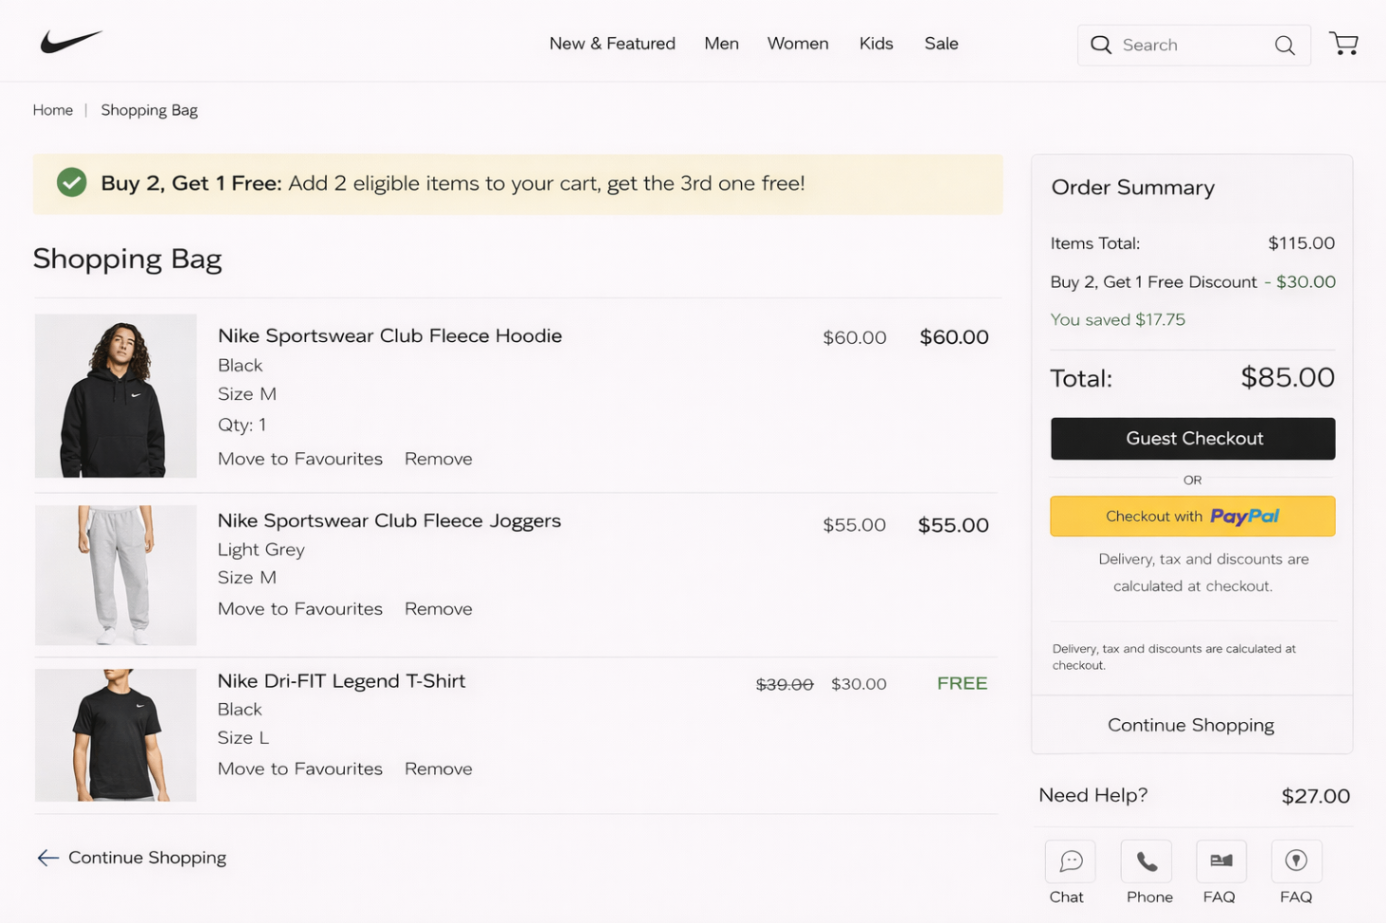Image resolution: width=1386 pixels, height=923 pixels.
Task: Open the FAQ envelope icon
Action: click(x=1220, y=860)
